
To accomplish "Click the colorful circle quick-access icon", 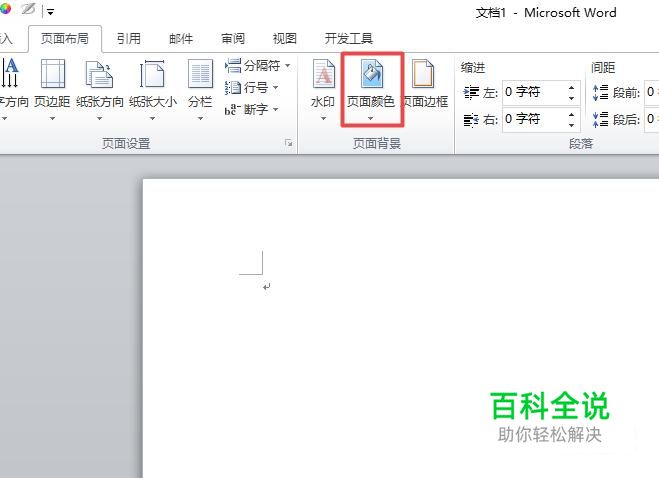I will click(5, 9).
